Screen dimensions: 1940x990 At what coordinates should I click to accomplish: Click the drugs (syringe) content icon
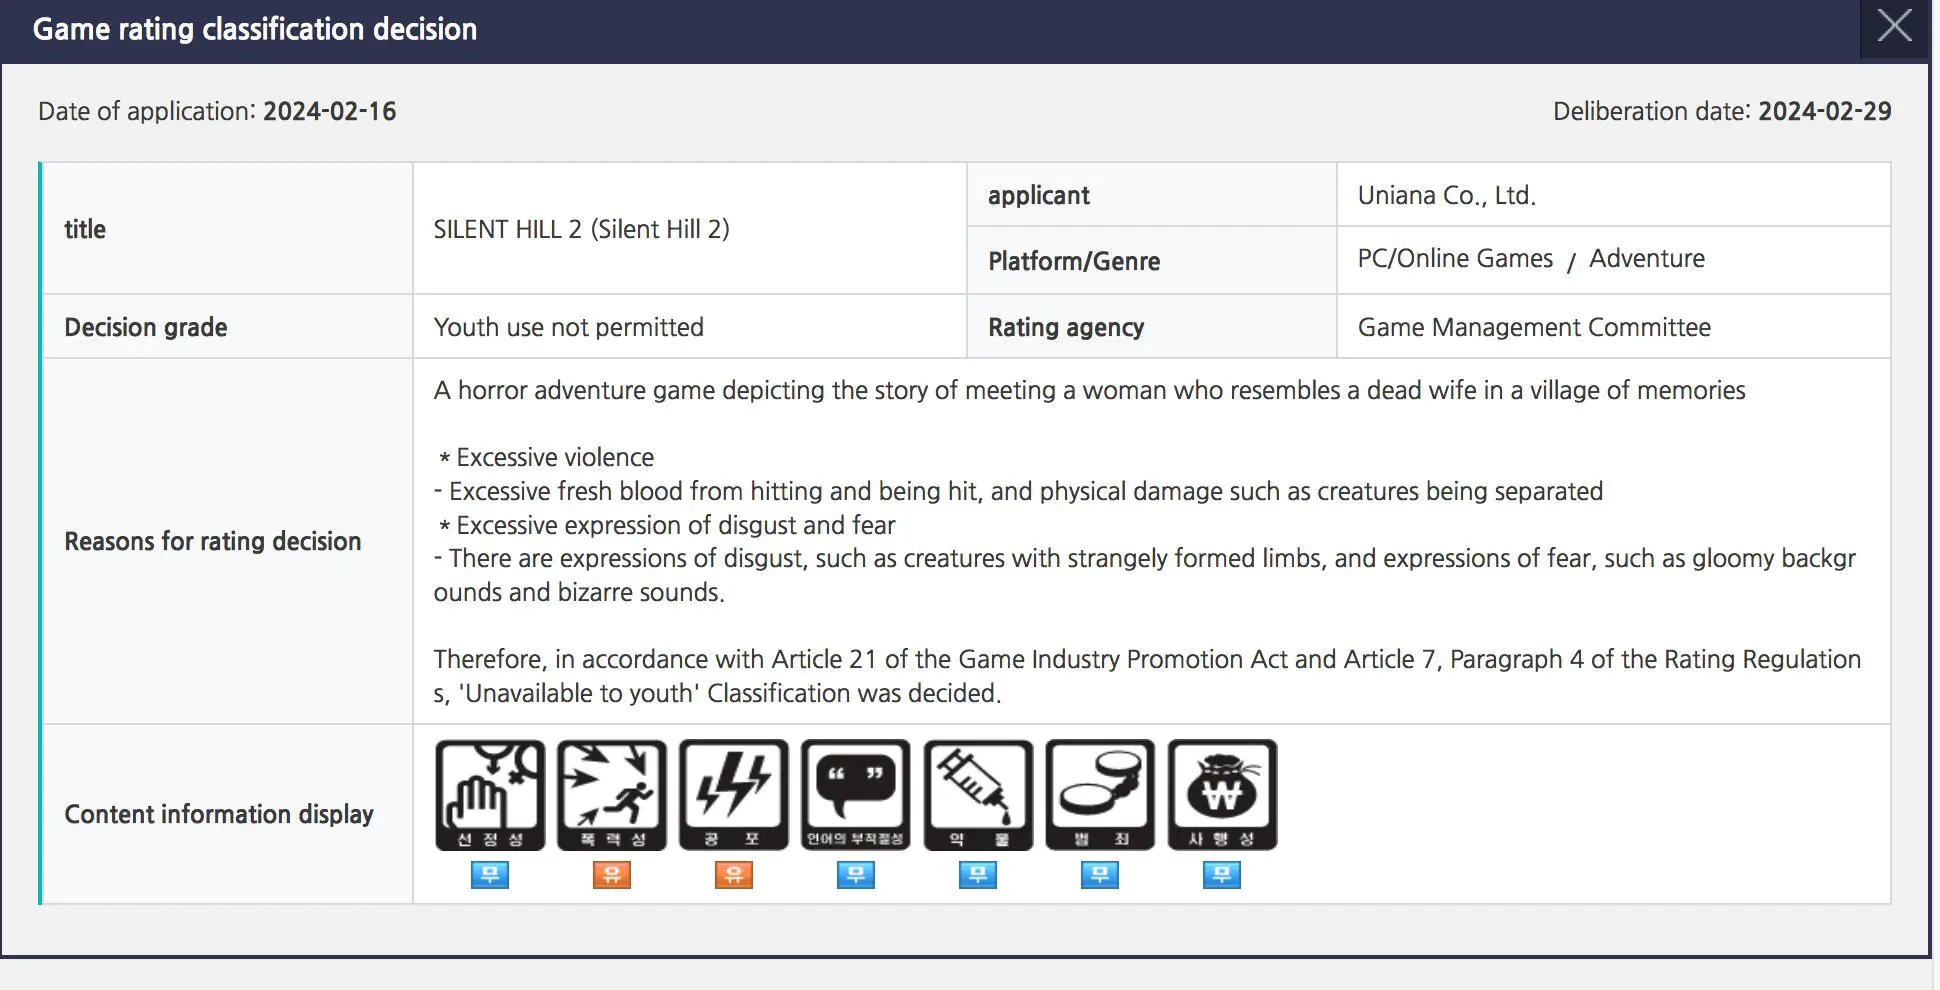[978, 795]
